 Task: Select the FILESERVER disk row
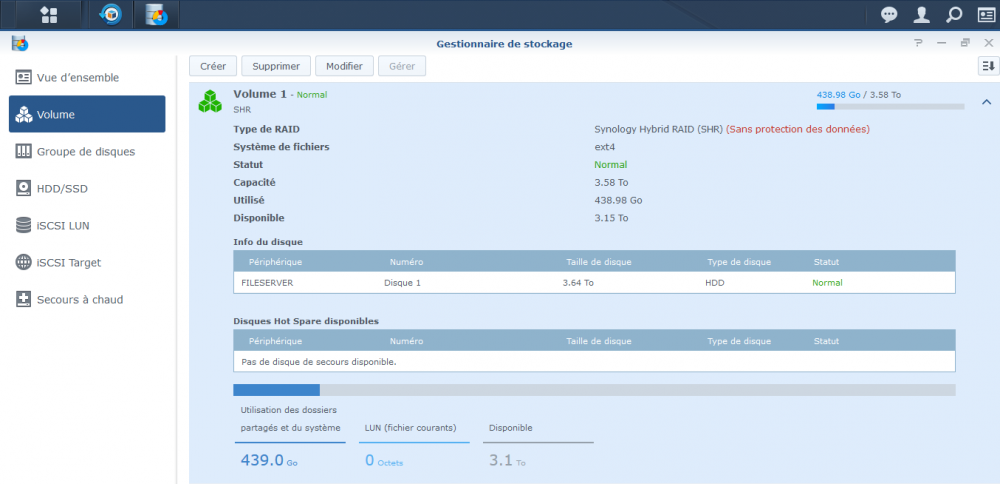tap(594, 282)
